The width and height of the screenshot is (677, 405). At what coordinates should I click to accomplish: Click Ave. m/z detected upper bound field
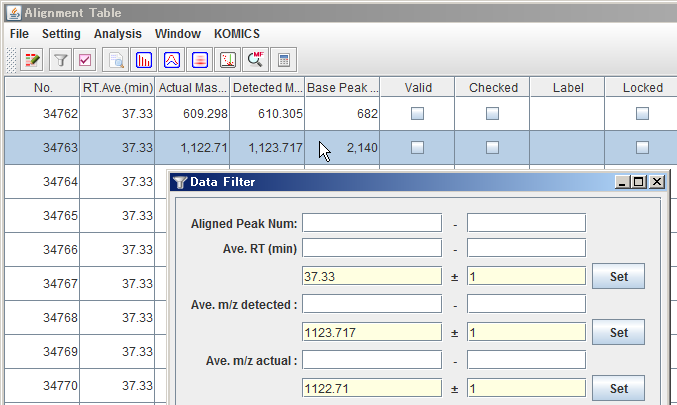click(526, 304)
